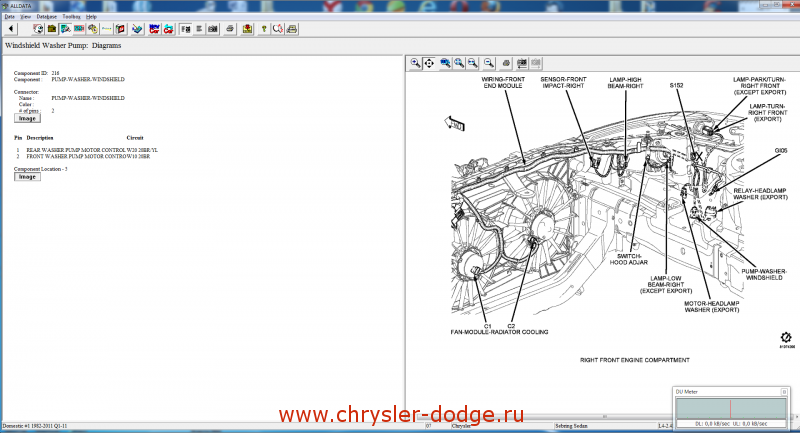Click the last printer/fax icon in main toolbar
Image resolution: width=800 pixels, height=433 pixels.
click(291, 29)
